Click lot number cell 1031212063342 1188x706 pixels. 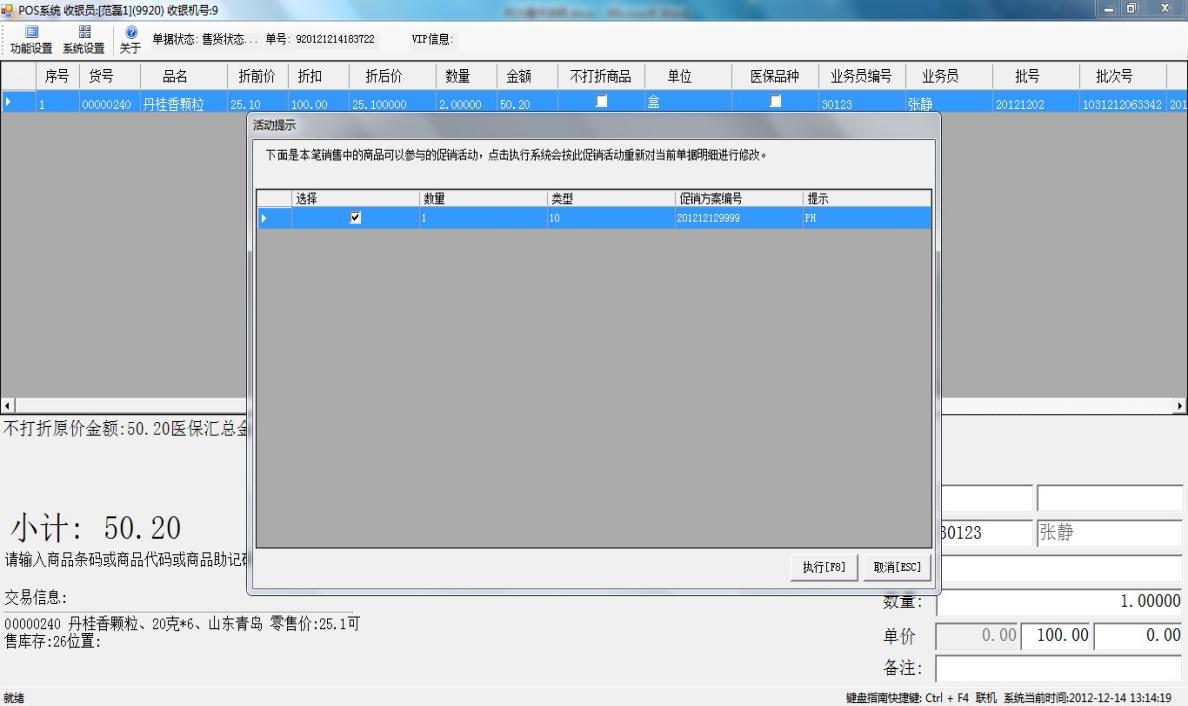[x=1123, y=102]
